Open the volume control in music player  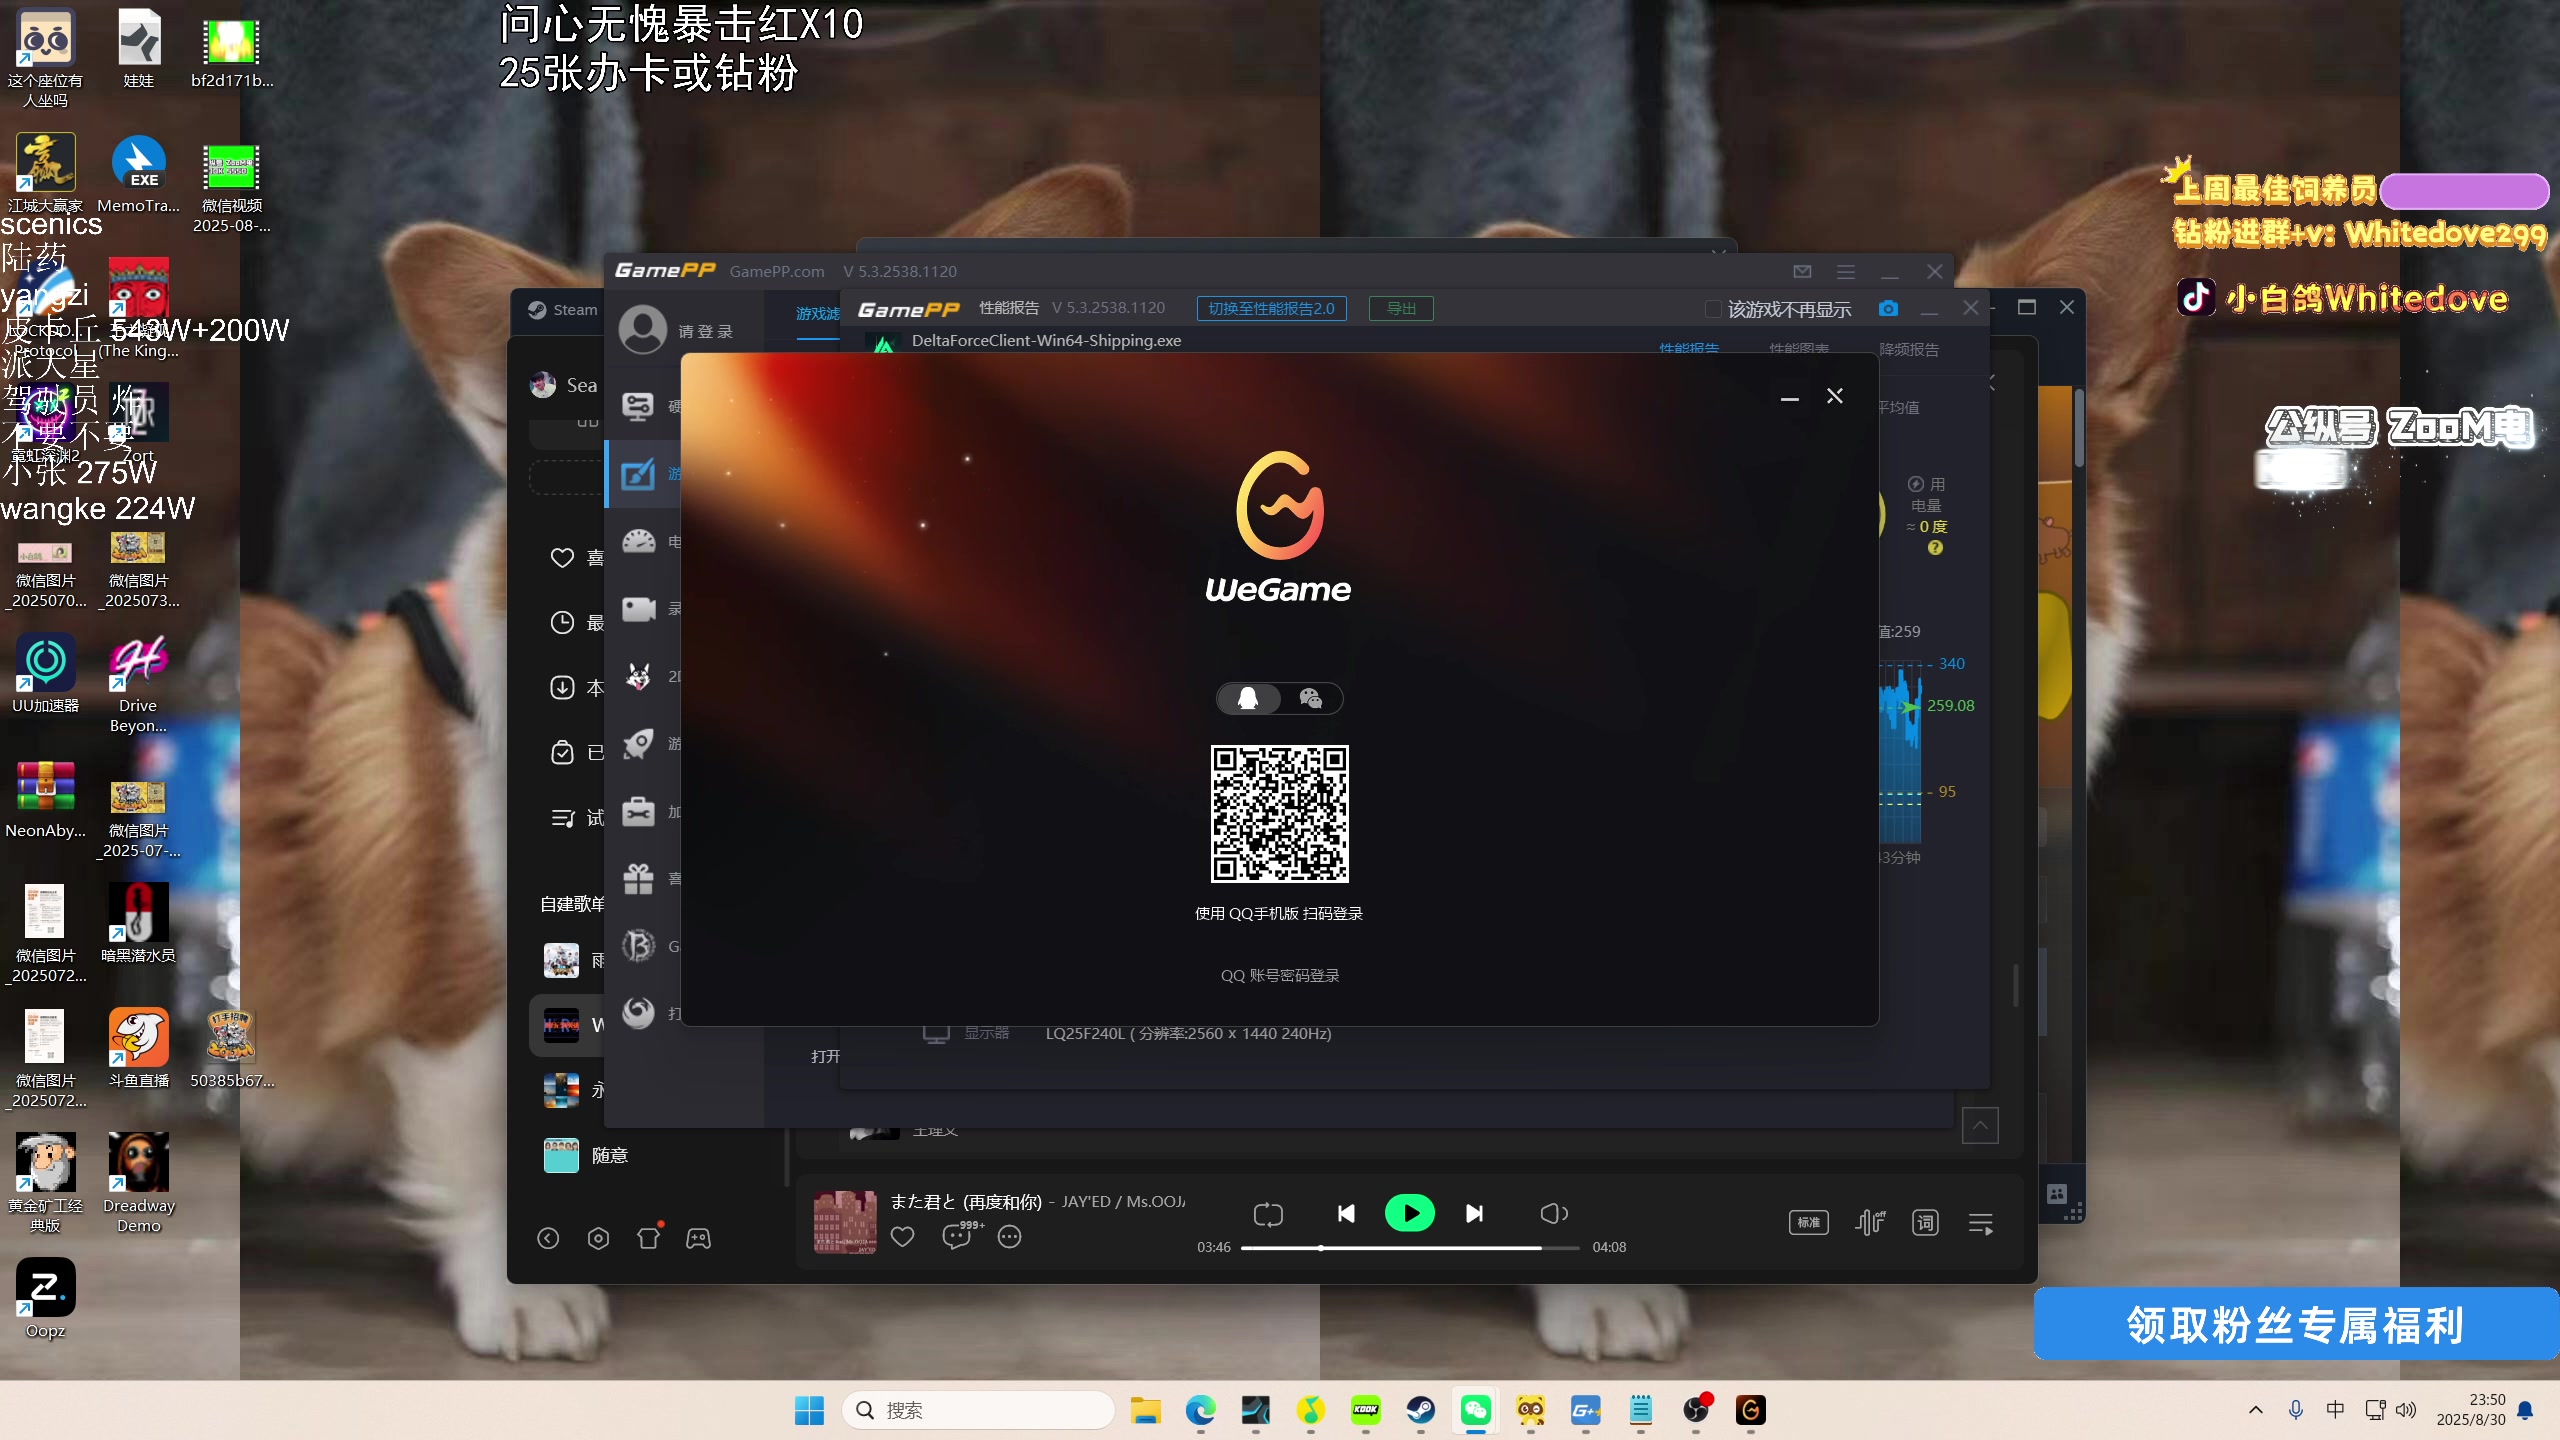click(1553, 1213)
